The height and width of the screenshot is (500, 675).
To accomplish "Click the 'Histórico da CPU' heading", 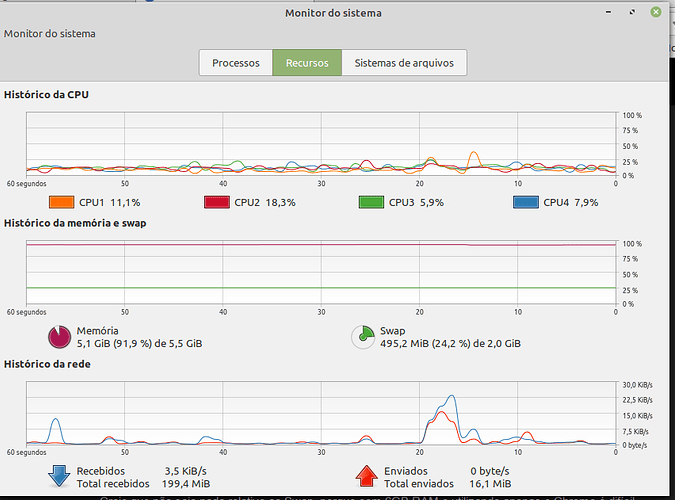I will (46, 95).
